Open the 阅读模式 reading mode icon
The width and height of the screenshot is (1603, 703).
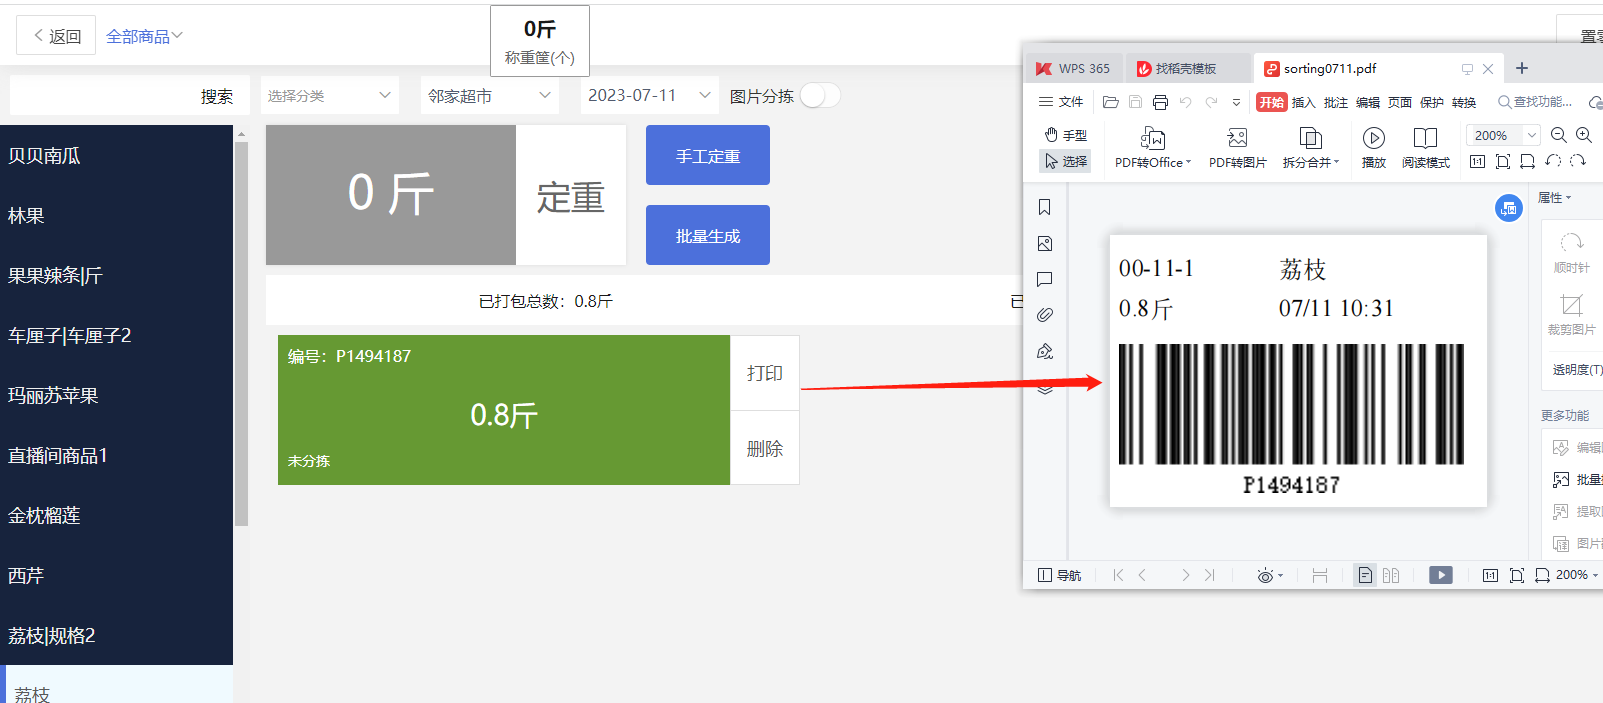point(1425,139)
